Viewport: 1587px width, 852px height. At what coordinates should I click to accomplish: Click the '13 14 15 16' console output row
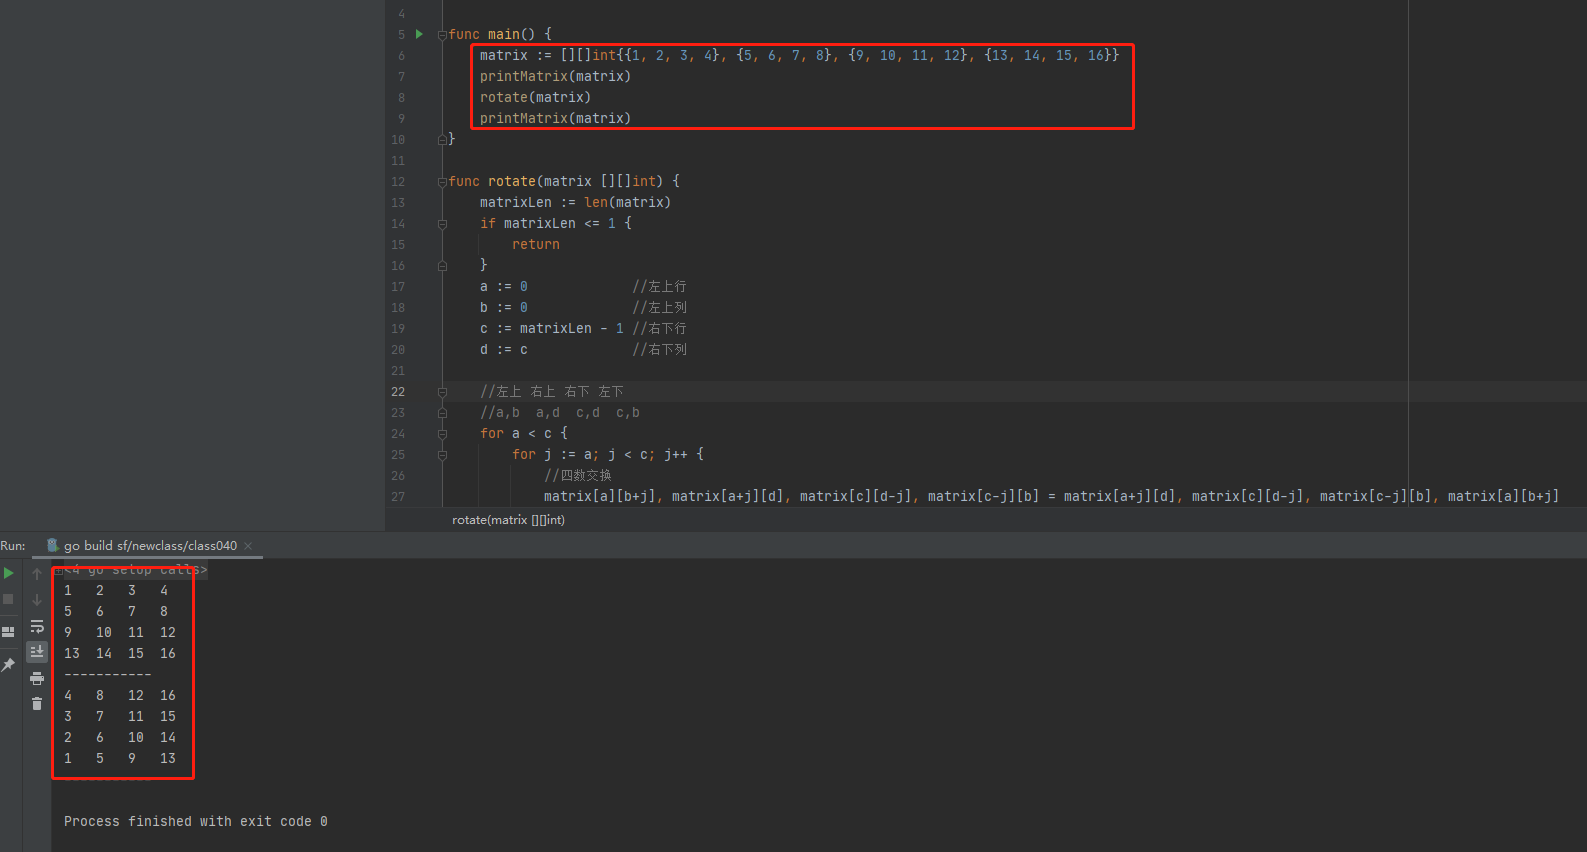click(x=120, y=654)
